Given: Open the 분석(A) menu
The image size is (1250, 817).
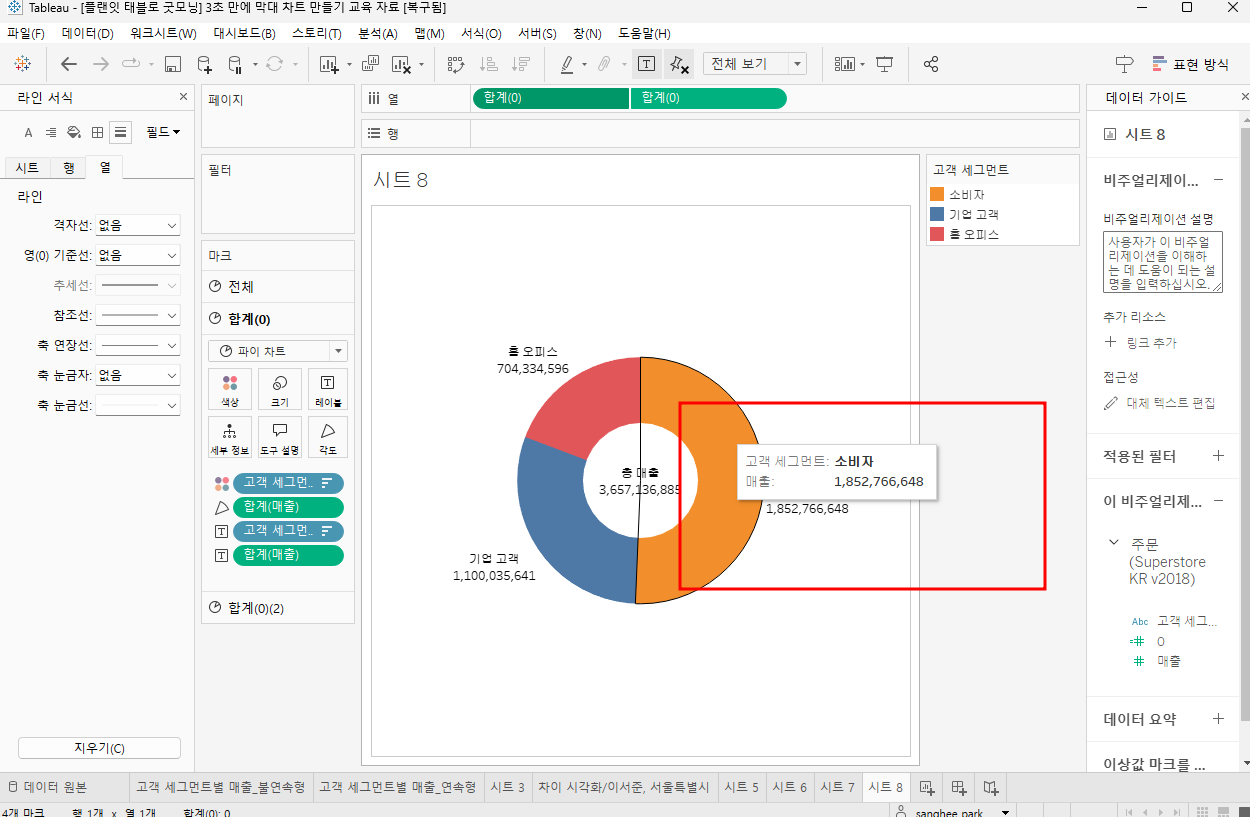Looking at the screenshot, I should click(378, 33).
